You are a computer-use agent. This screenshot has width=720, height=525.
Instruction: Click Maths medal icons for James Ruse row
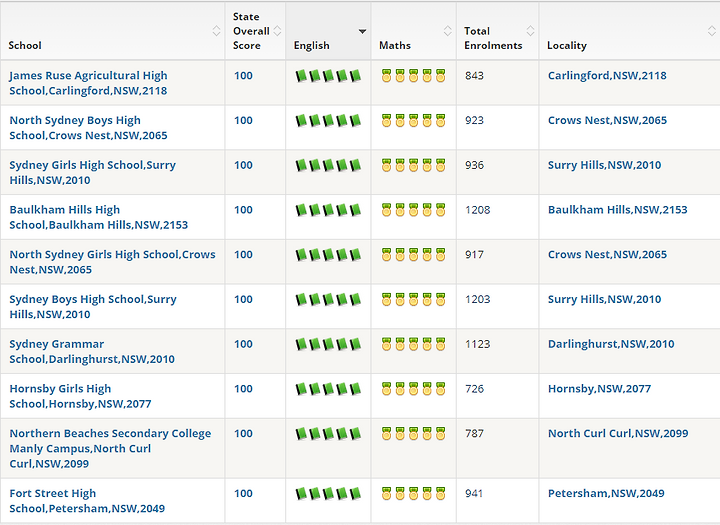click(413, 76)
